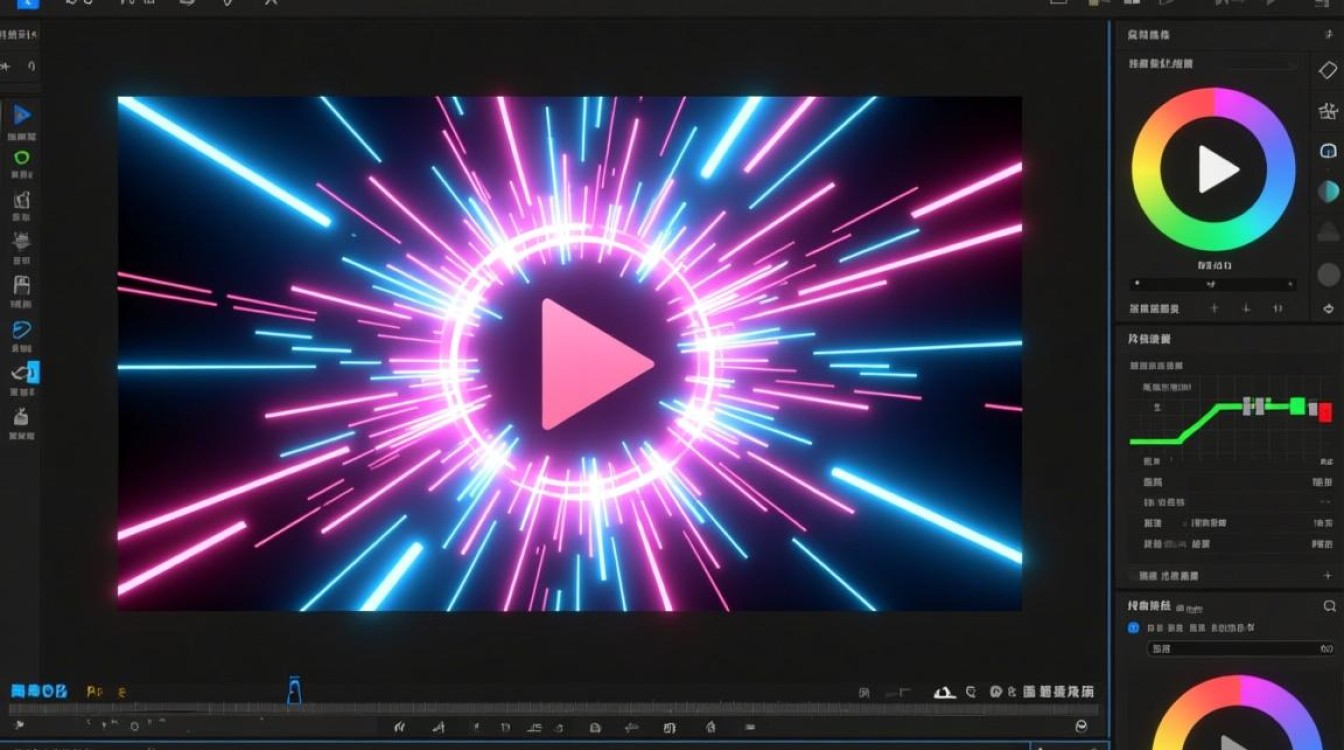This screenshot has height=750, width=1344.
Task: Click the blue timecode readout at bottom left
Action: [x=38, y=691]
